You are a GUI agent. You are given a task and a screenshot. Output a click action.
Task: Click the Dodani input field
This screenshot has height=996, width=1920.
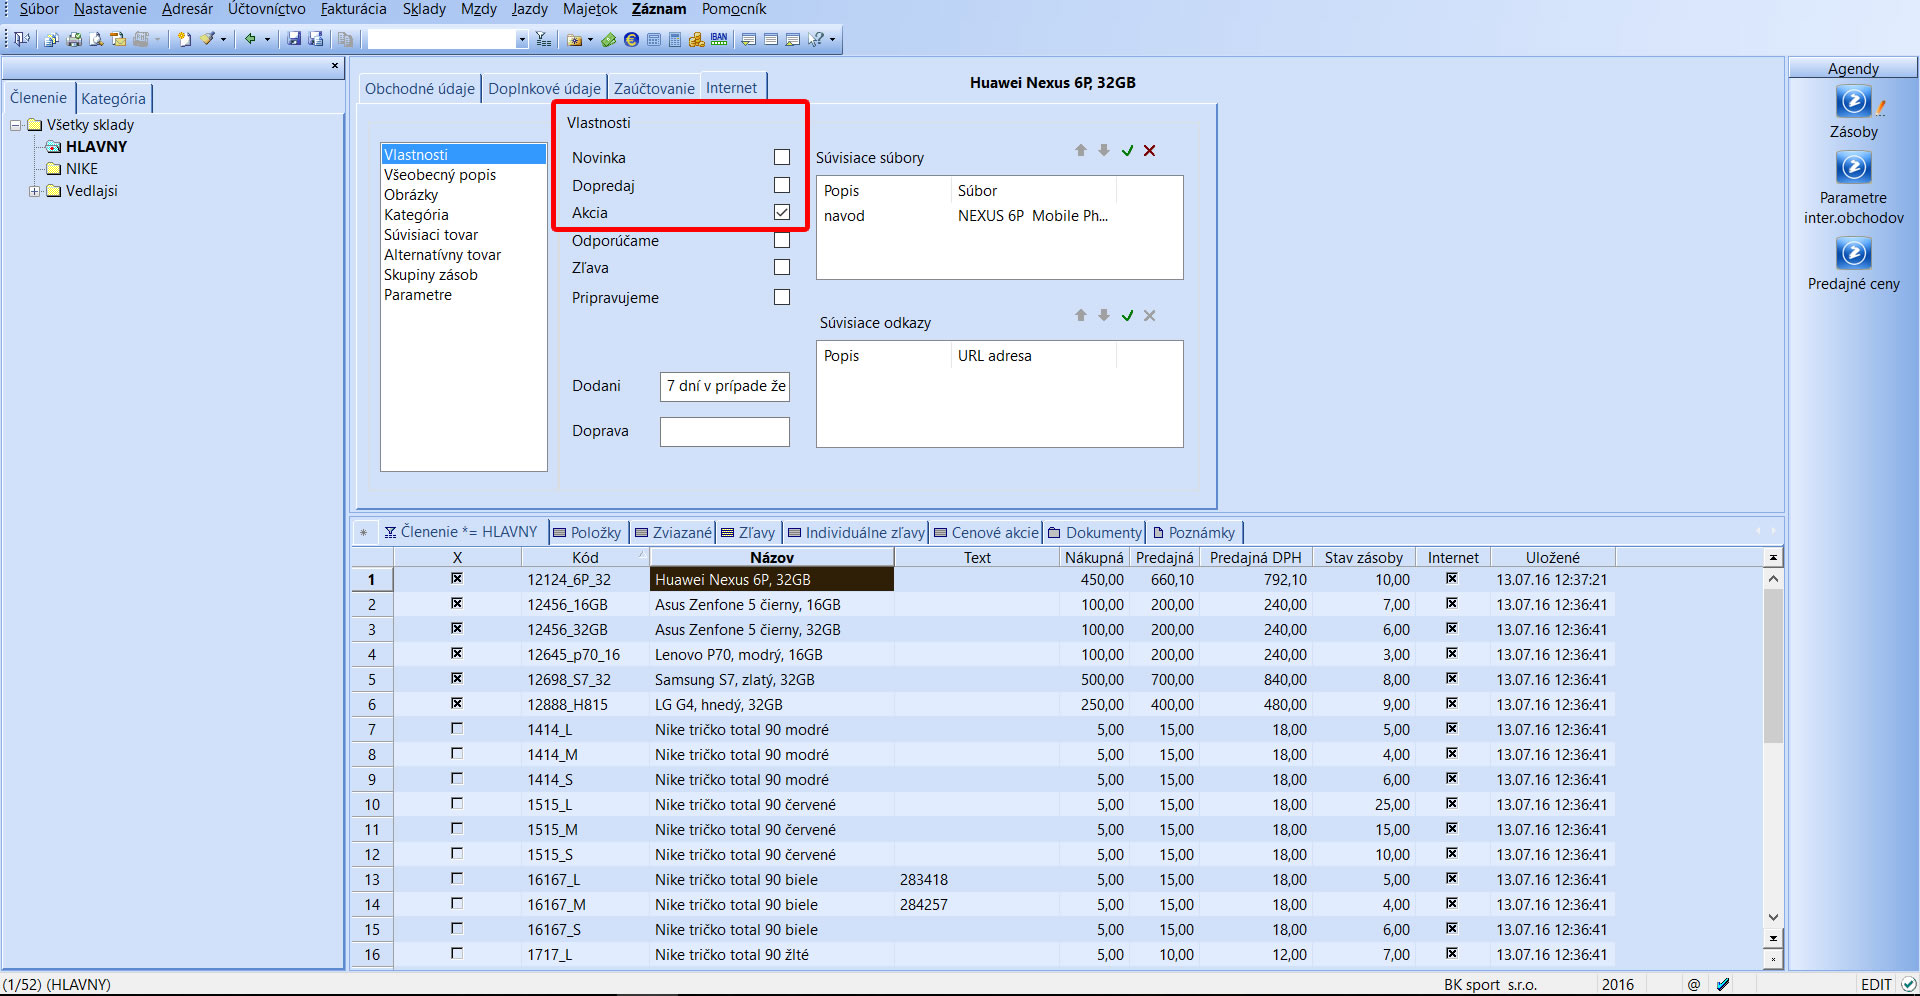[x=725, y=386]
